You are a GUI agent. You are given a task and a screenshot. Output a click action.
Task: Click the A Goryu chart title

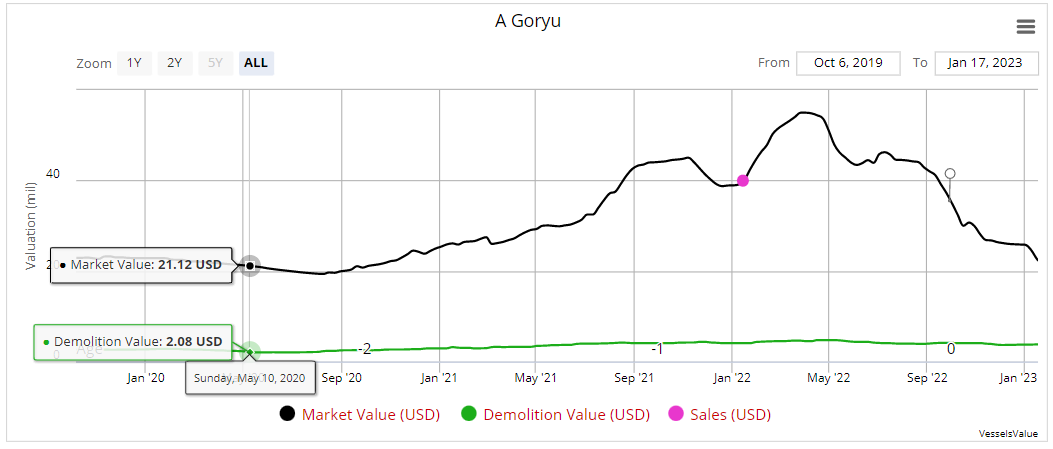528,21
